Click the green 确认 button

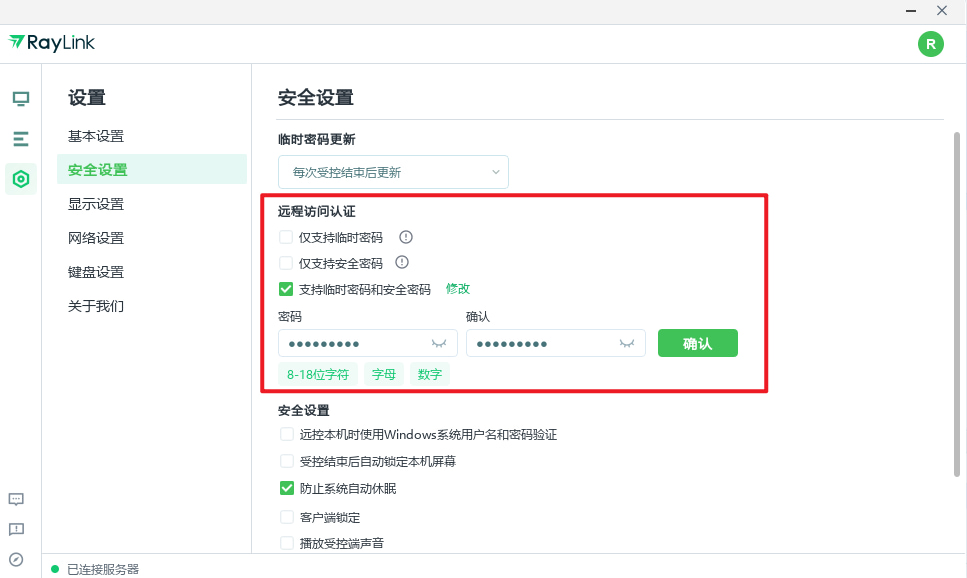697,342
